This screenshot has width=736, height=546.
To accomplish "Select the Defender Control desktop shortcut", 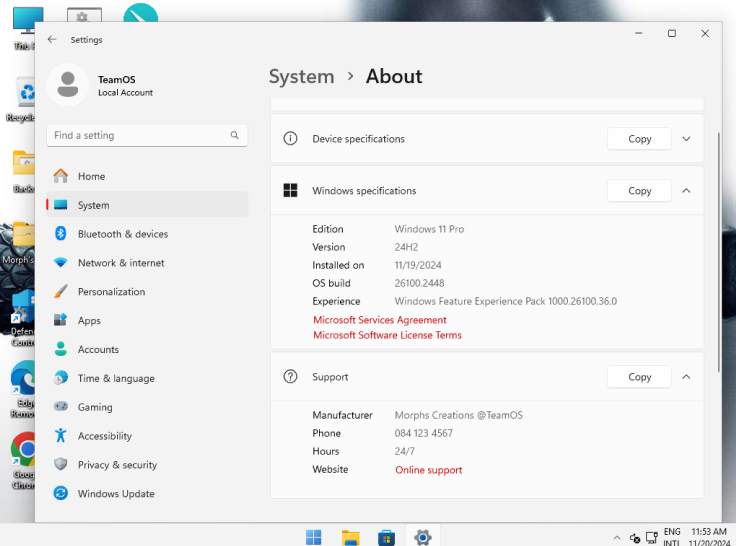I will point(23,319).
